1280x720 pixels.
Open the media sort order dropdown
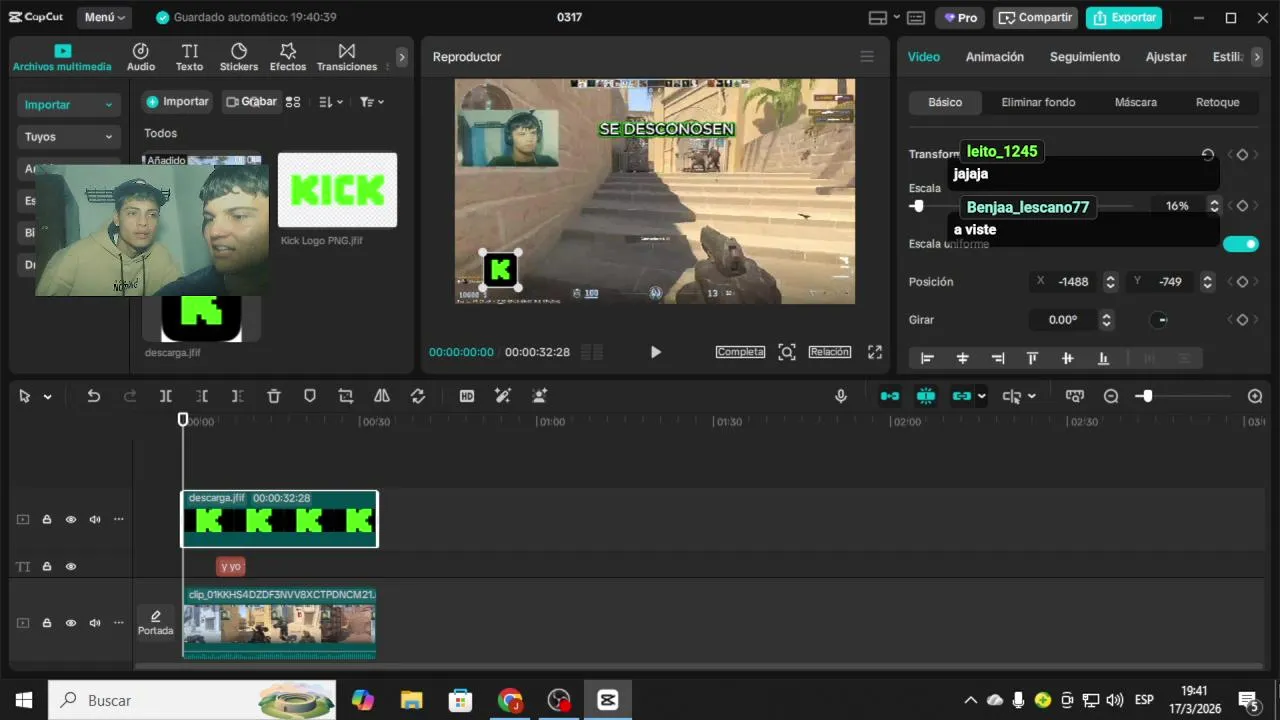pyautogui.click(x=331, y=102)
